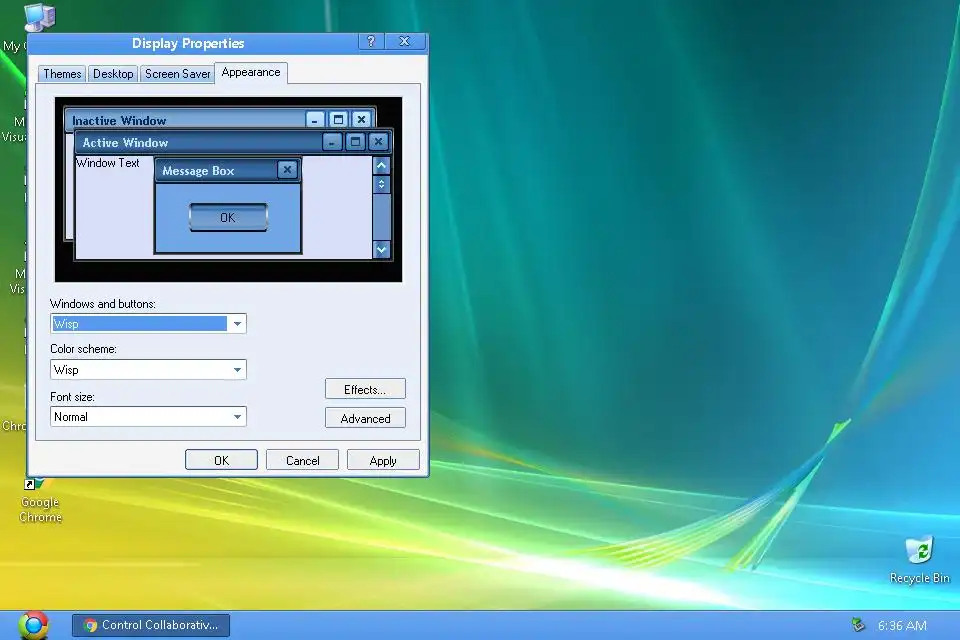Click the Advanced button
This screenshot has width=960, height=640.
click(x=365, y=418)
